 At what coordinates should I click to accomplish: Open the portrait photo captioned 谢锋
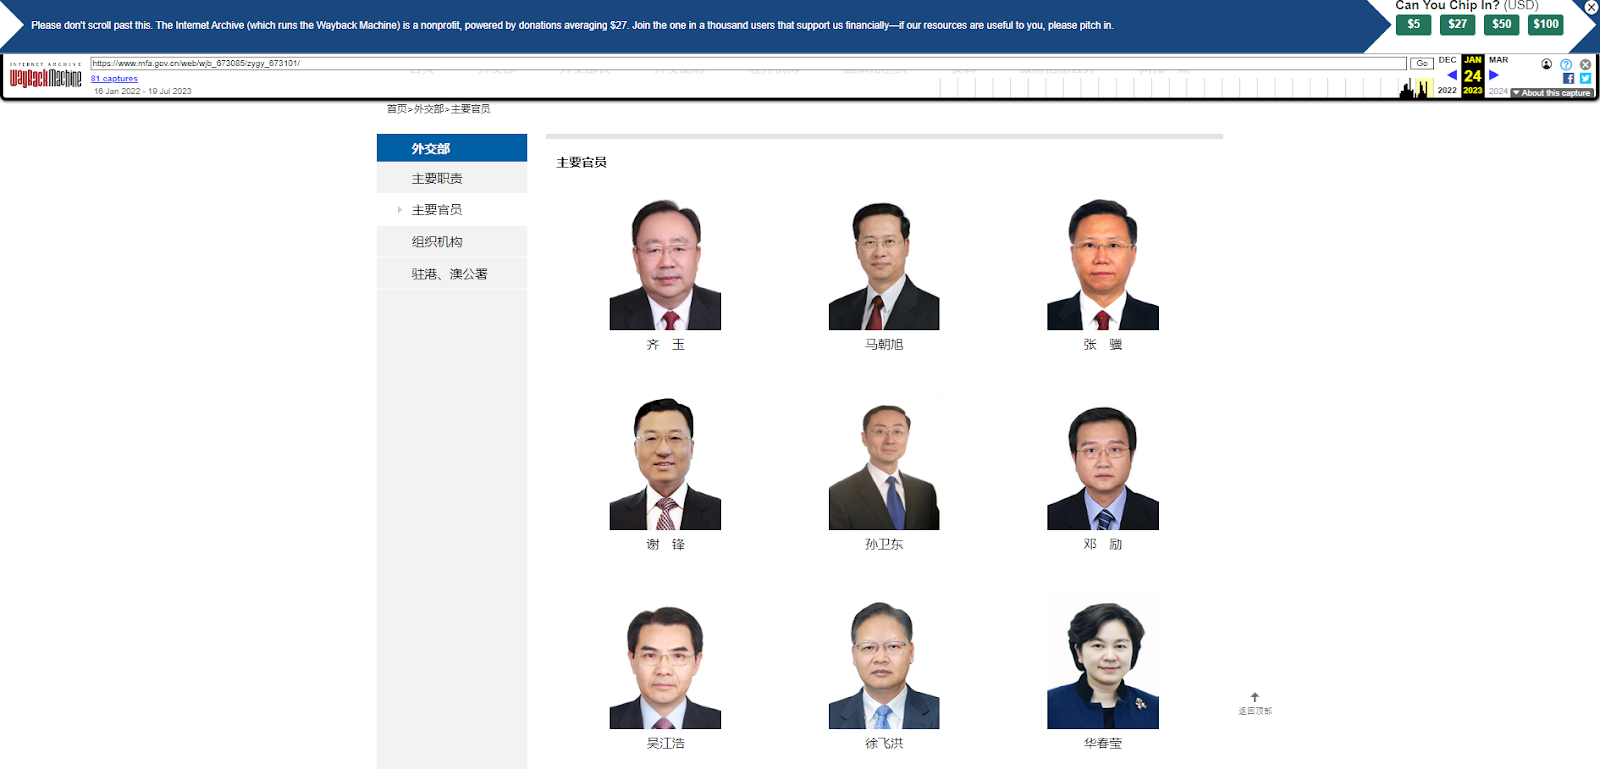click(665, 464)
